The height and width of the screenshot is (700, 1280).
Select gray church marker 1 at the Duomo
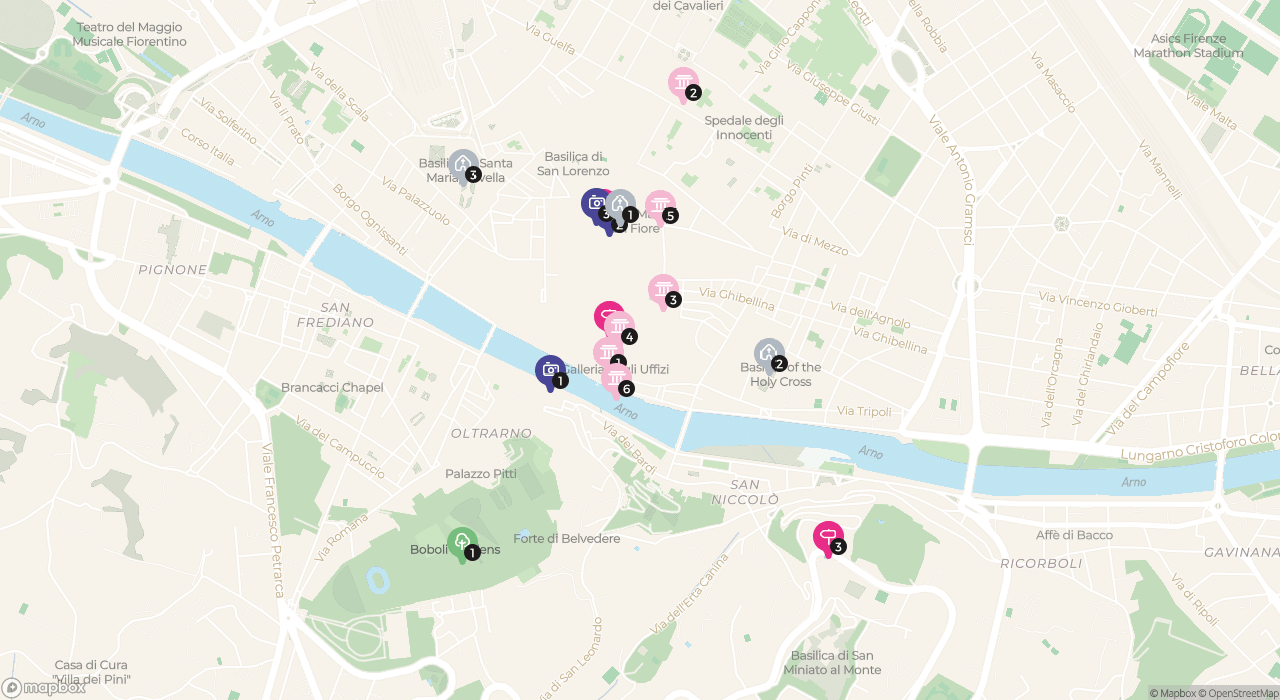click(621, 206)
